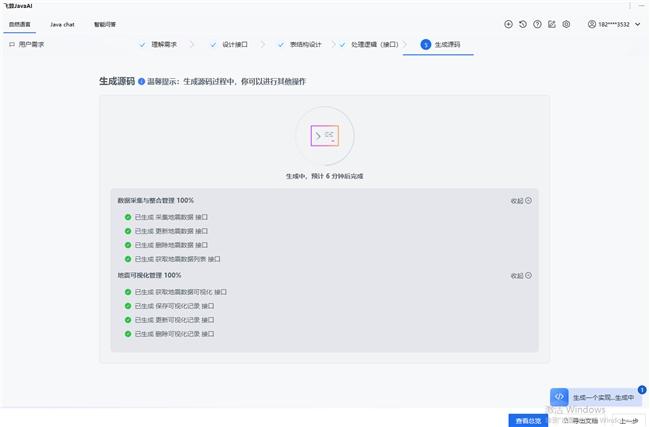Open the account 182****3532 dropdown arrow
This screenshot has width=650, height=427.
(x=638, y=24)
